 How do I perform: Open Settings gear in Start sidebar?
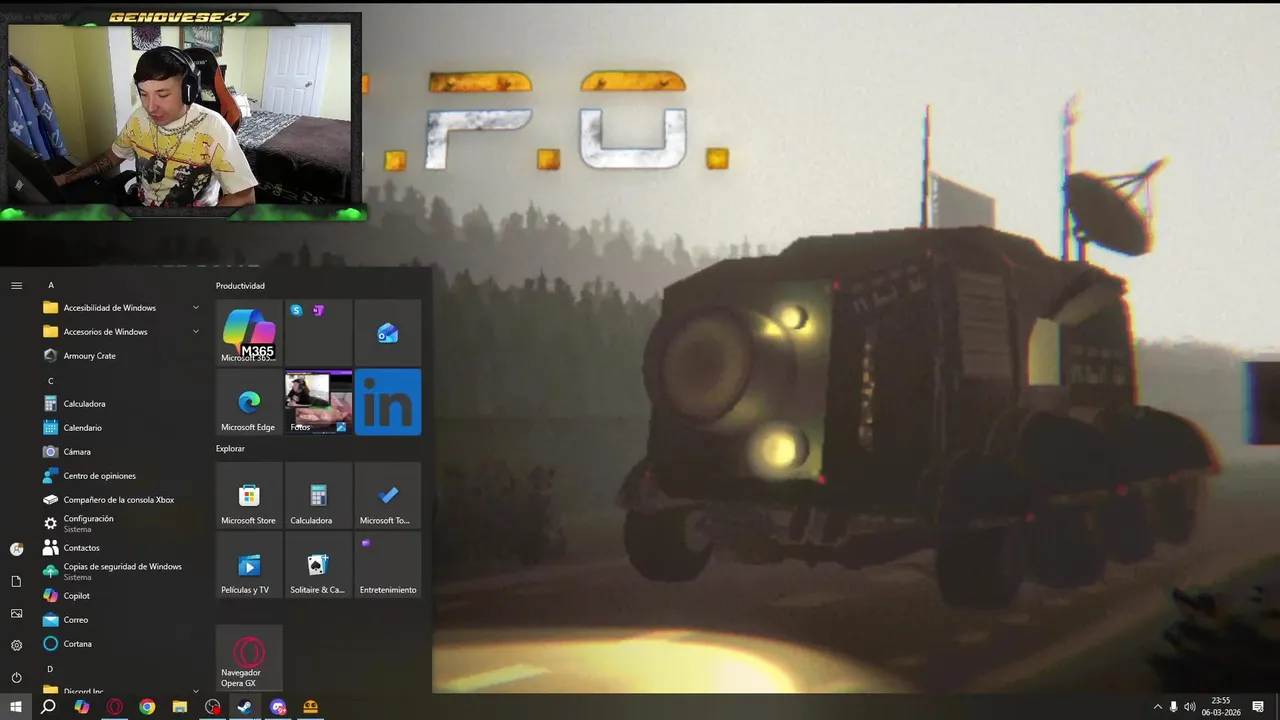(16, 645)
